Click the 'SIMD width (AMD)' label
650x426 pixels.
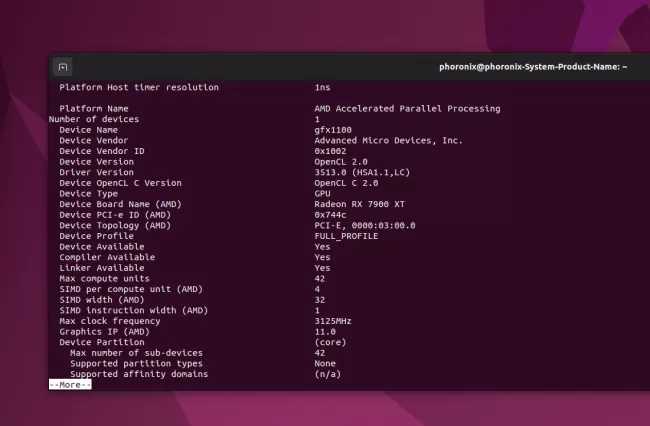point(102,300)
